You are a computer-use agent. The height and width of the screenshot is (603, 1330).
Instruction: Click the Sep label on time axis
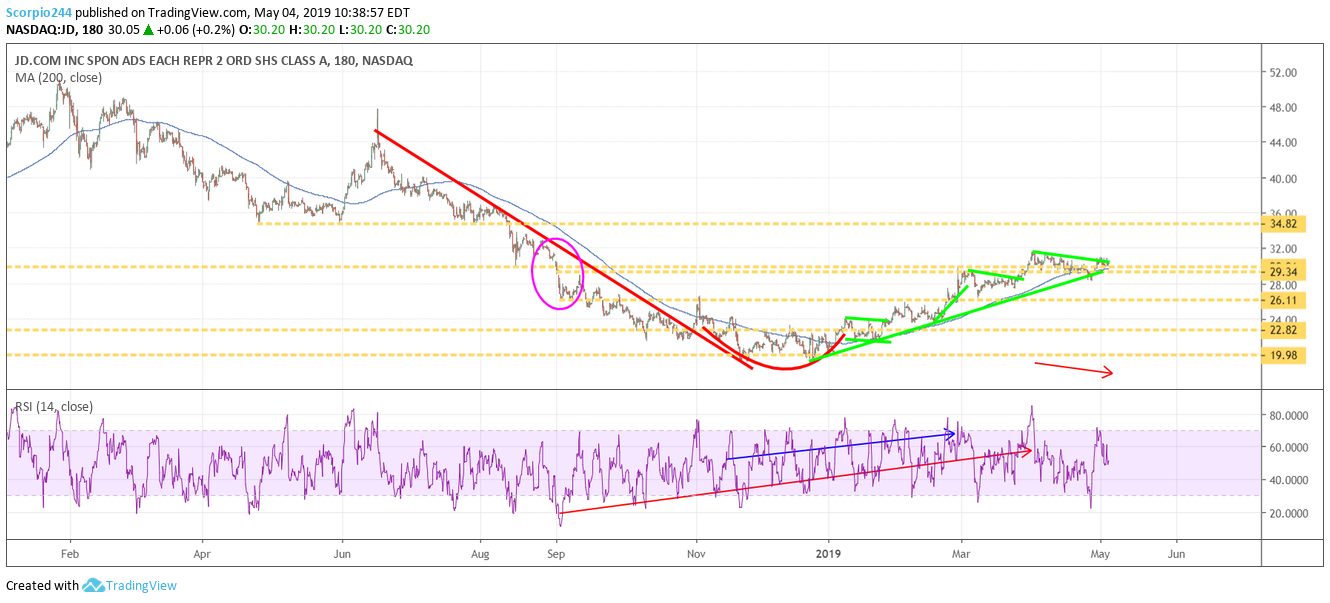coord(557,552)
